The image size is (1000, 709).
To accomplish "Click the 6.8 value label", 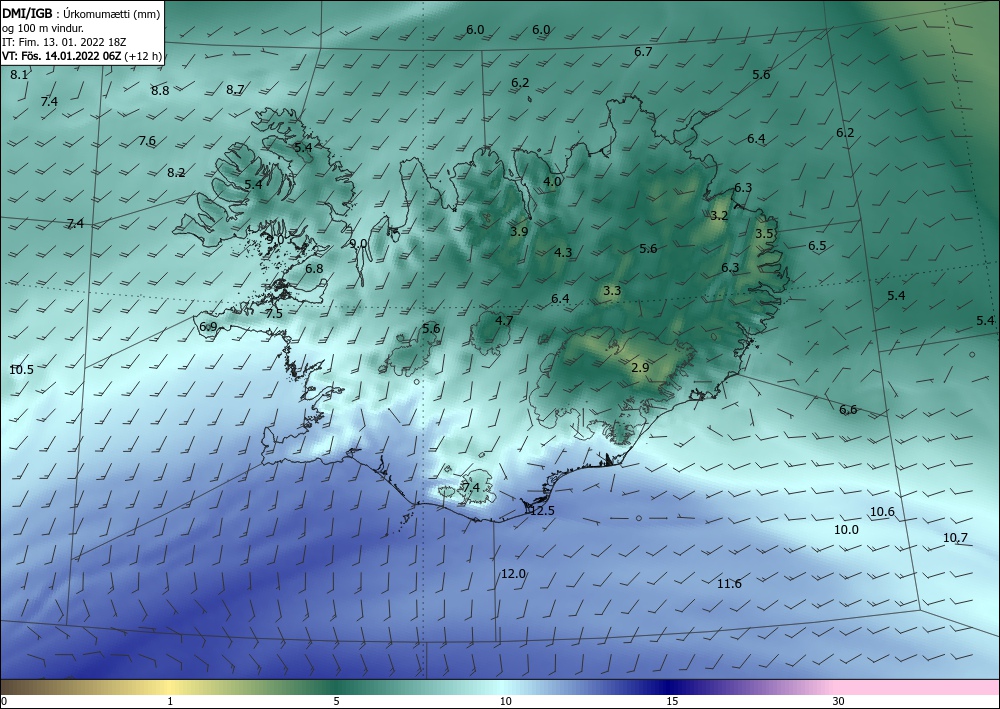I will pyautogui.click(x=314, y=269).
